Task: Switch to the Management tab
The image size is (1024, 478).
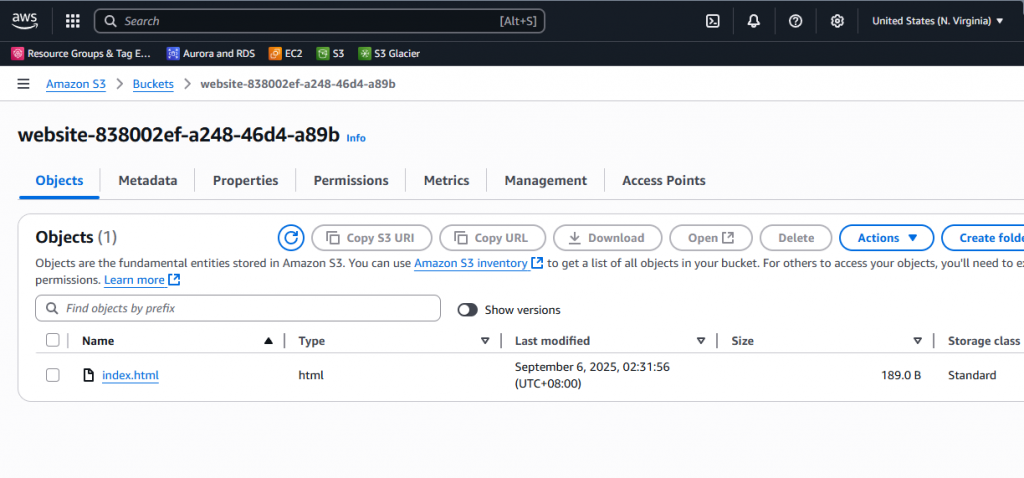Action: pyautogui.click(x=546, y=181)
